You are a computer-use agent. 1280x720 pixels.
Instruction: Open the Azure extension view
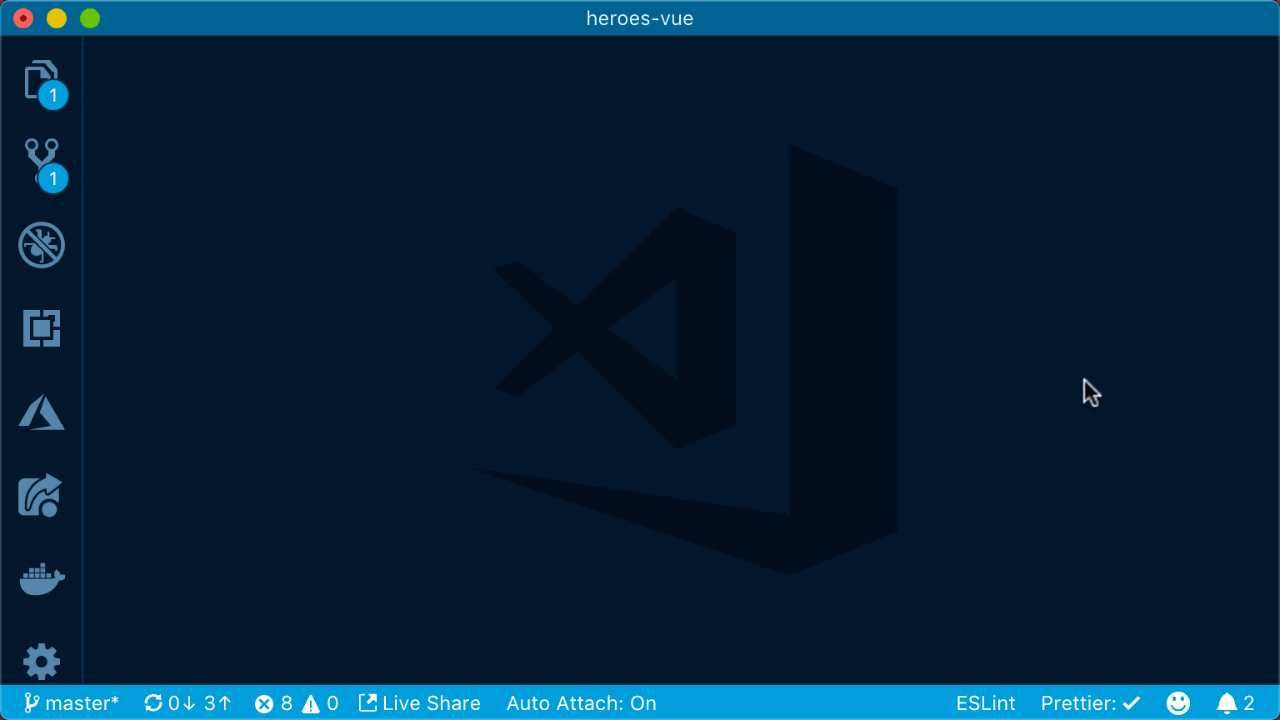[x=41, y=412]
